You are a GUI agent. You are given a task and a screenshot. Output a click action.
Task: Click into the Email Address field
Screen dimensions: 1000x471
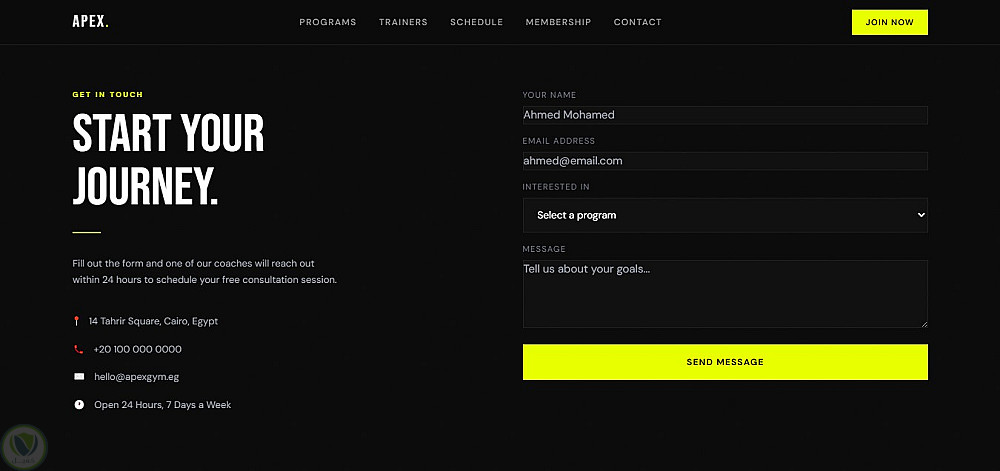coord(725,161)
